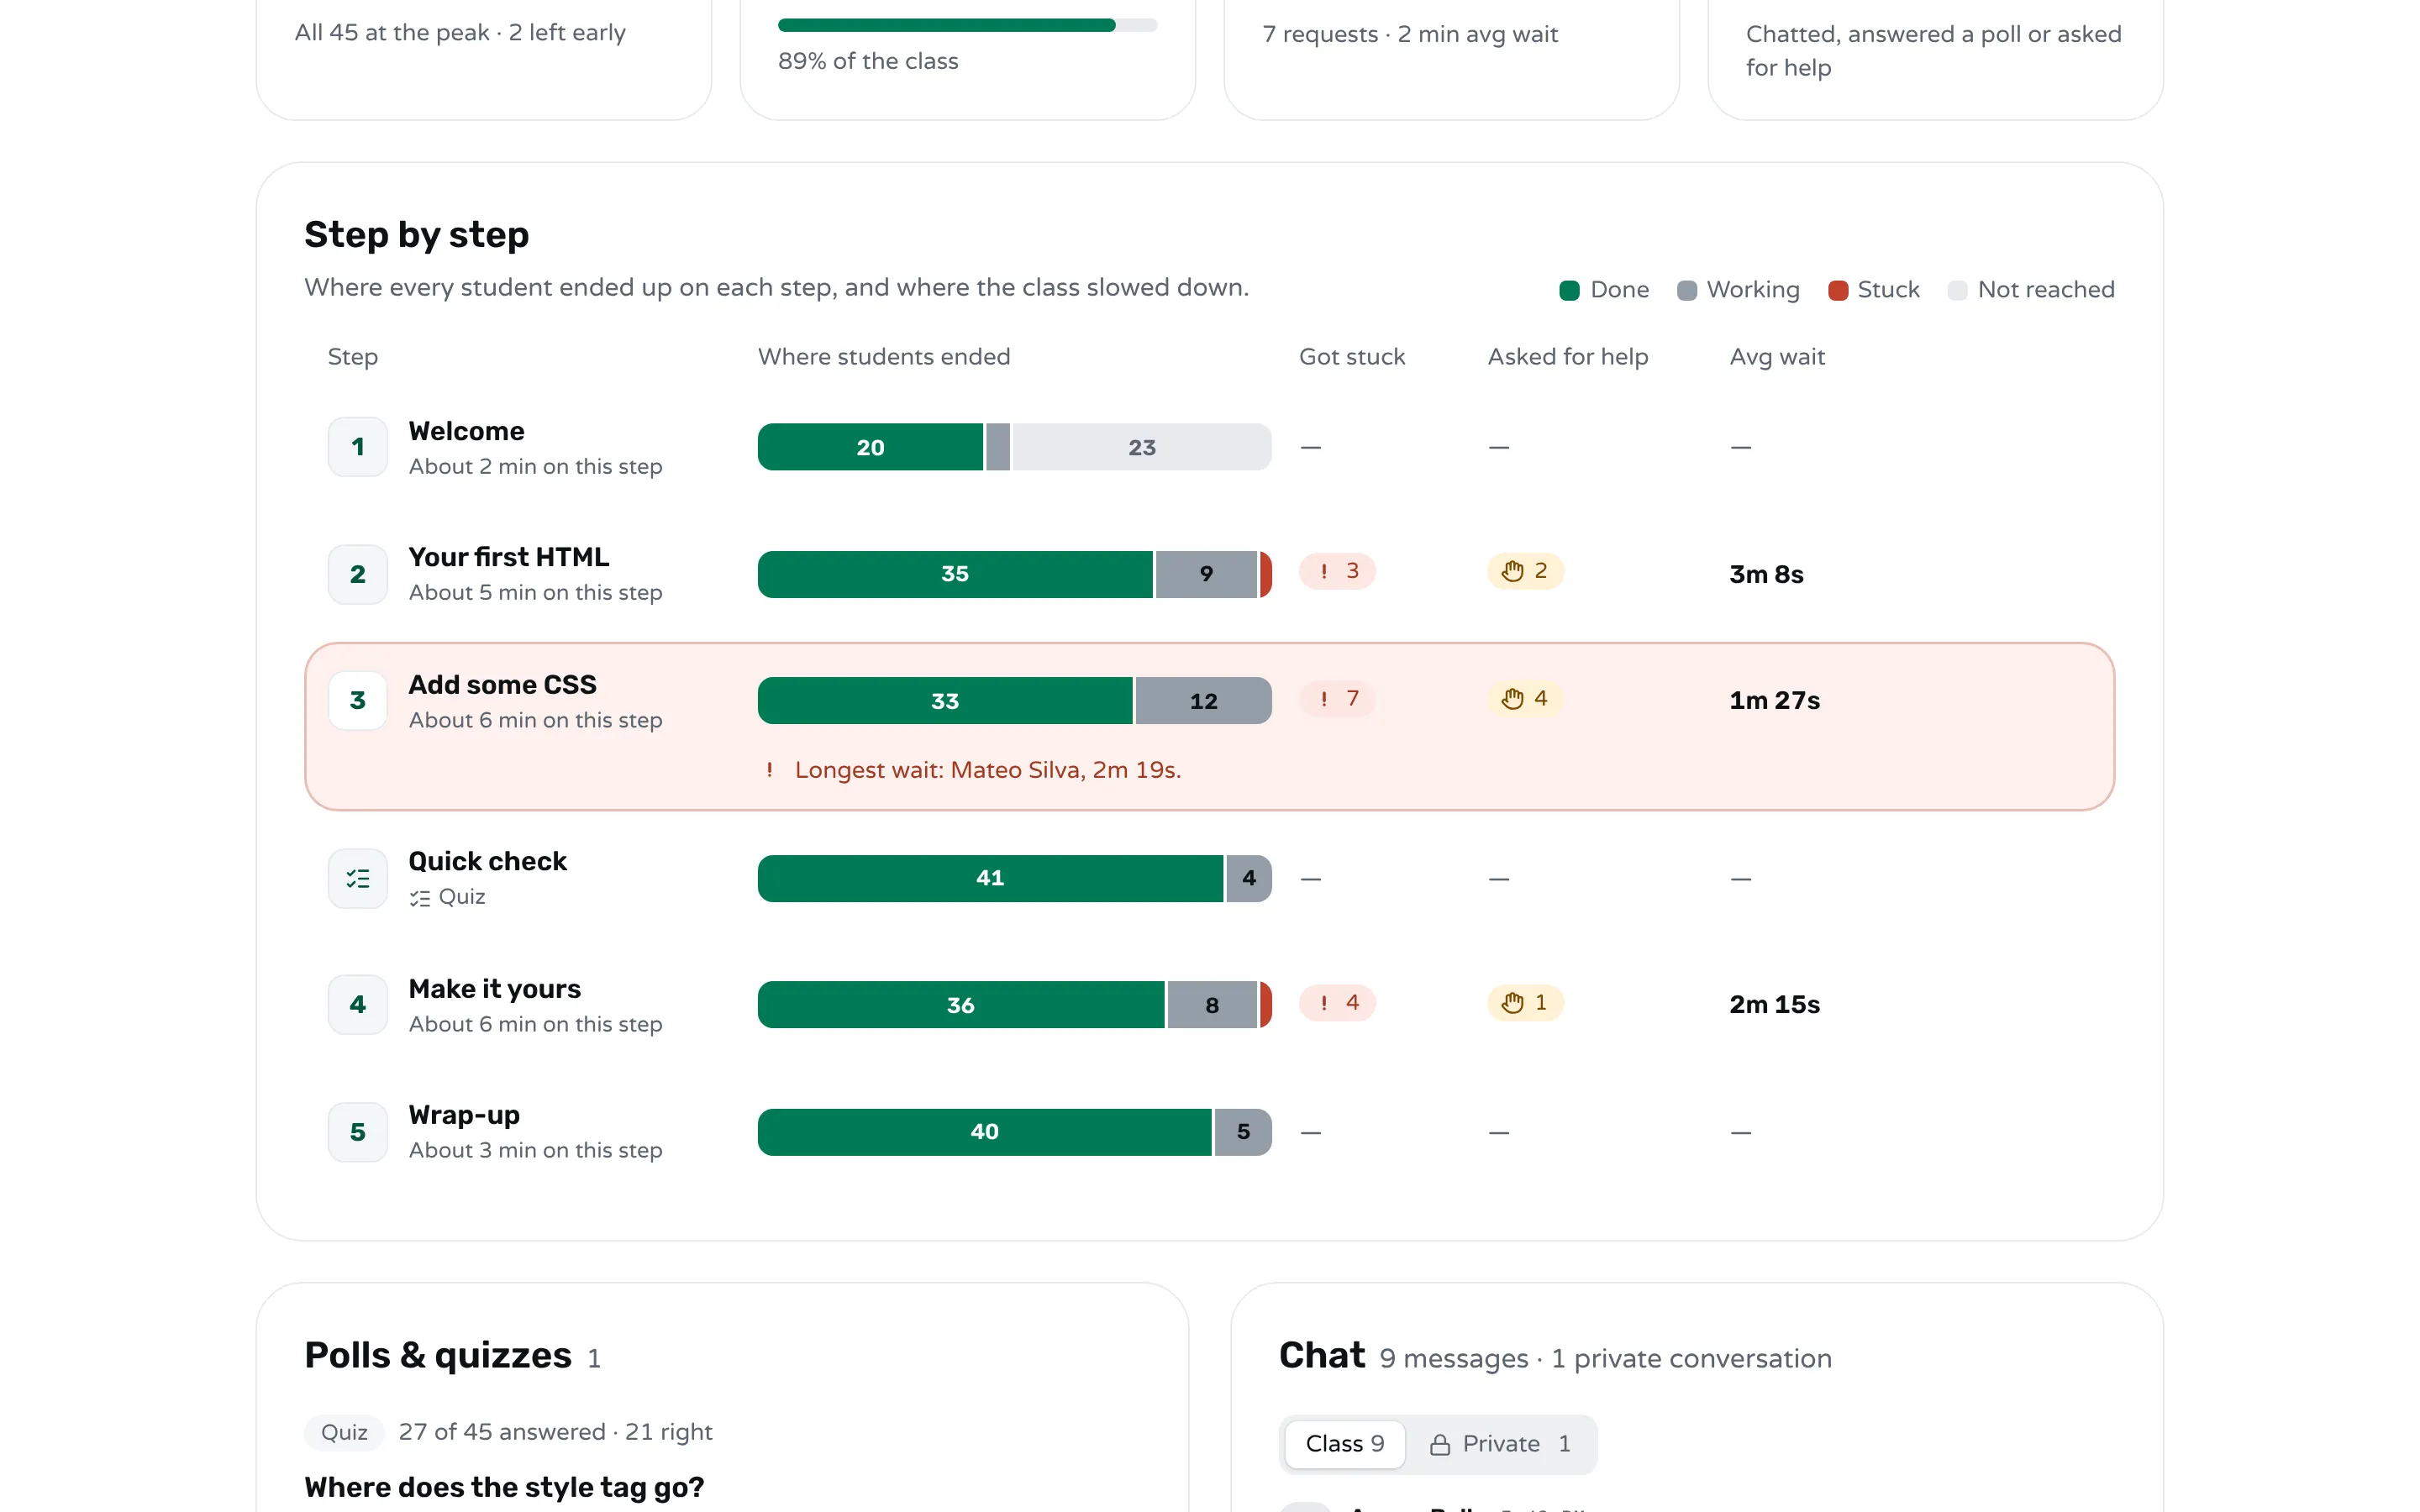The image size is (2420, 1512).
Task: Click the green 20 segment in Welcome bar
Action: (870, 447)
